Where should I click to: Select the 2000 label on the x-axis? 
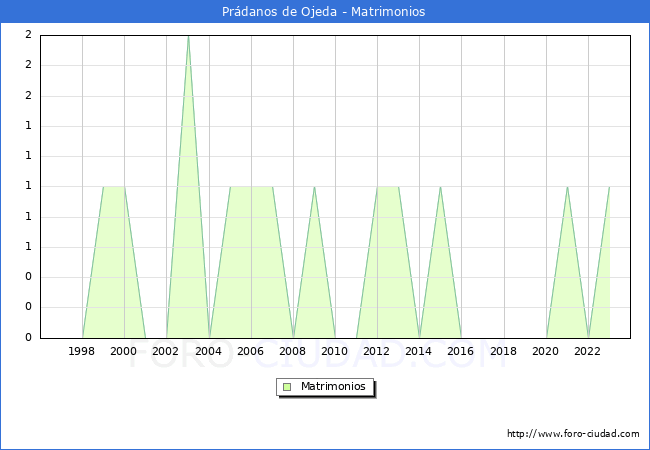tap(124, 351)
